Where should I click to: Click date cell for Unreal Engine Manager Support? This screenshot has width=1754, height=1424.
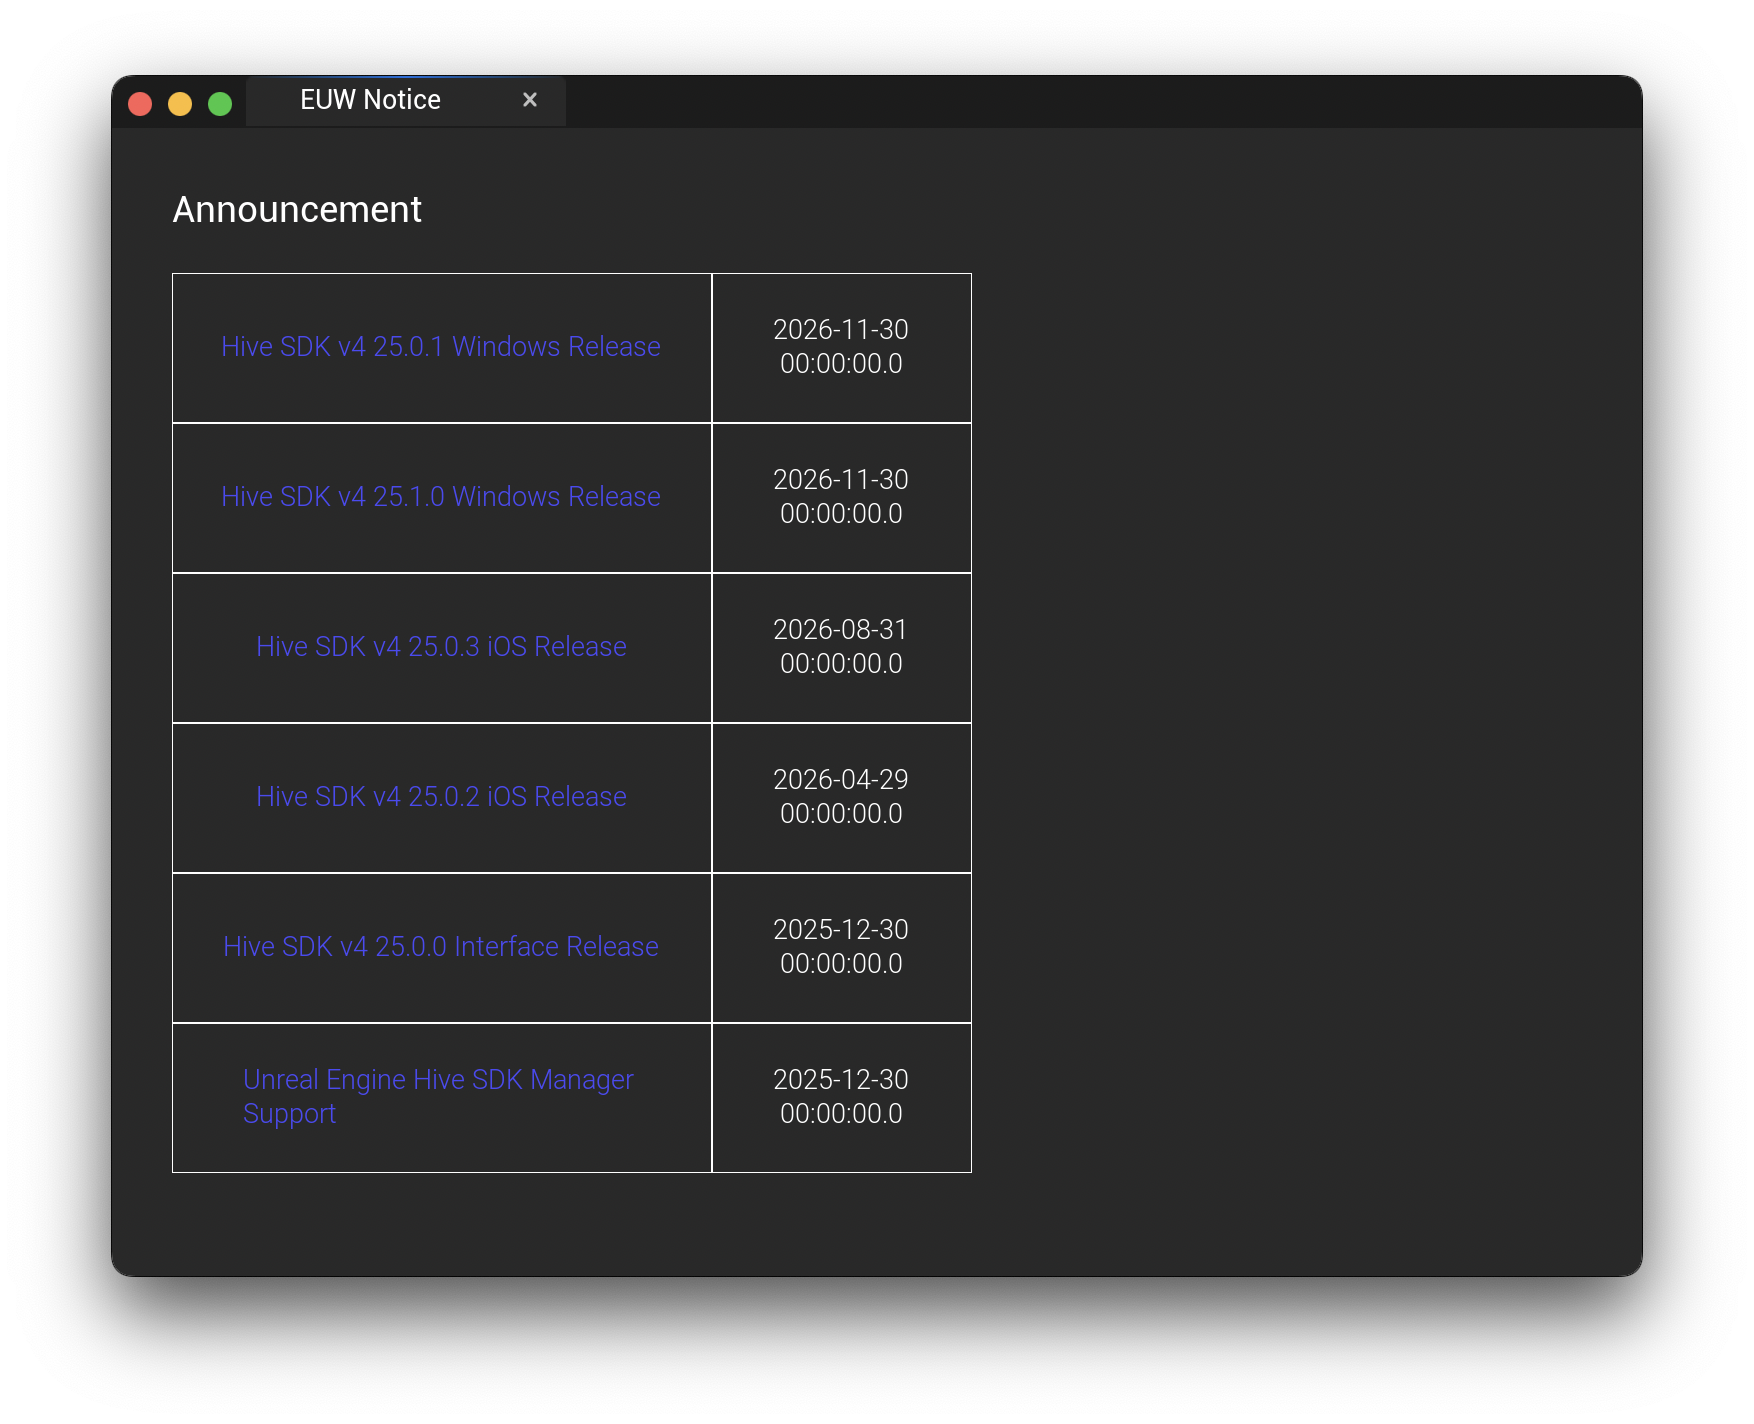[841, 1097]
